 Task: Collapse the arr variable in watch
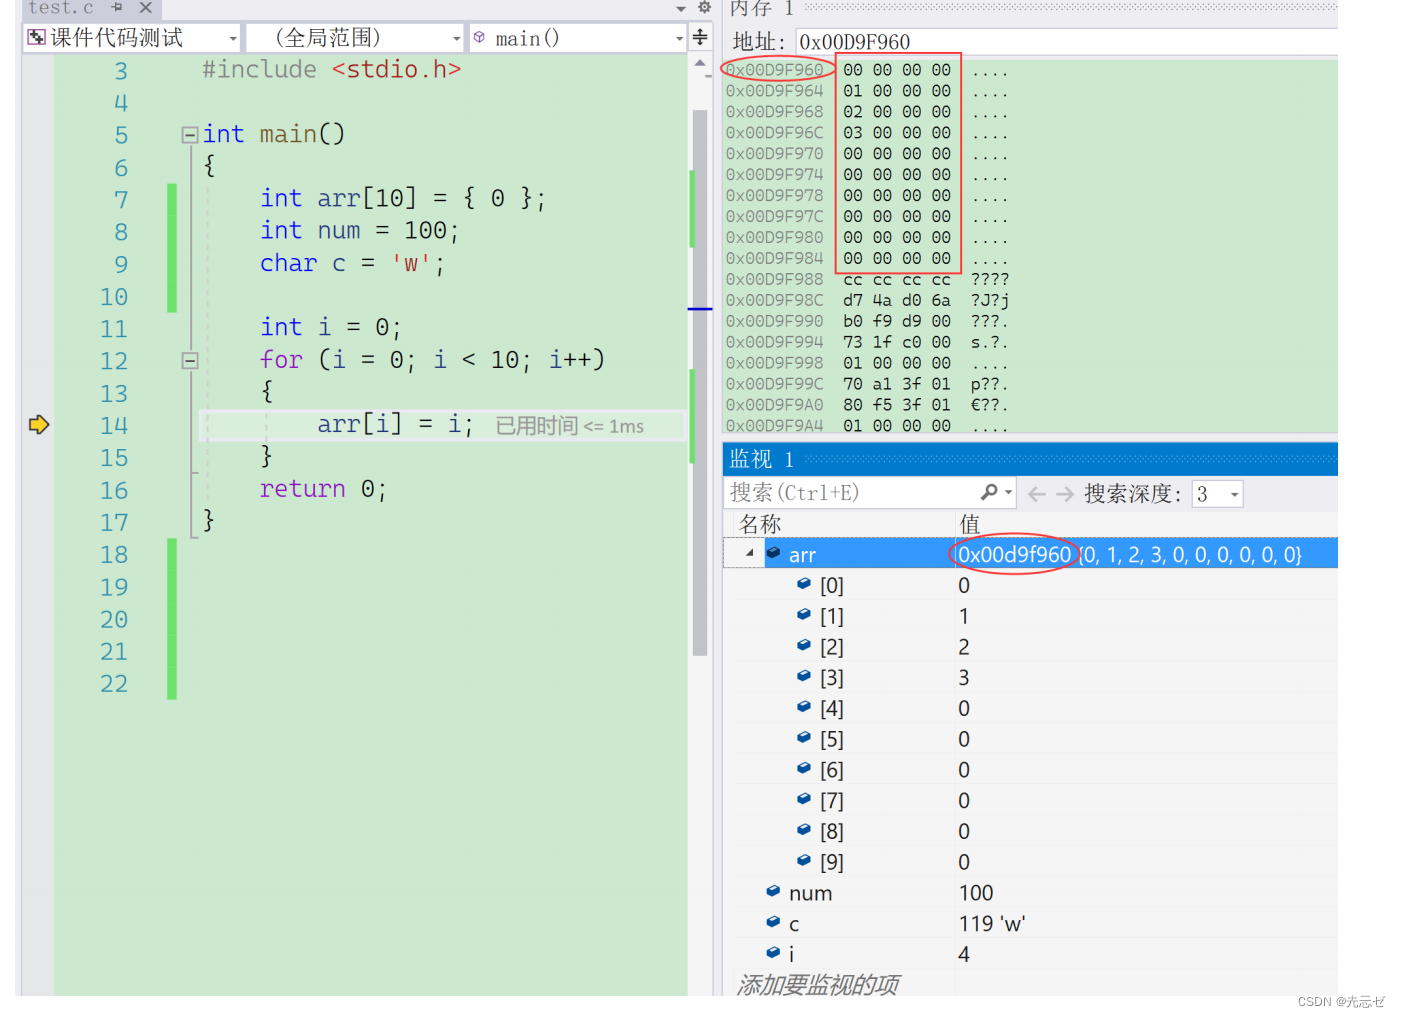(x=749, y=553)
